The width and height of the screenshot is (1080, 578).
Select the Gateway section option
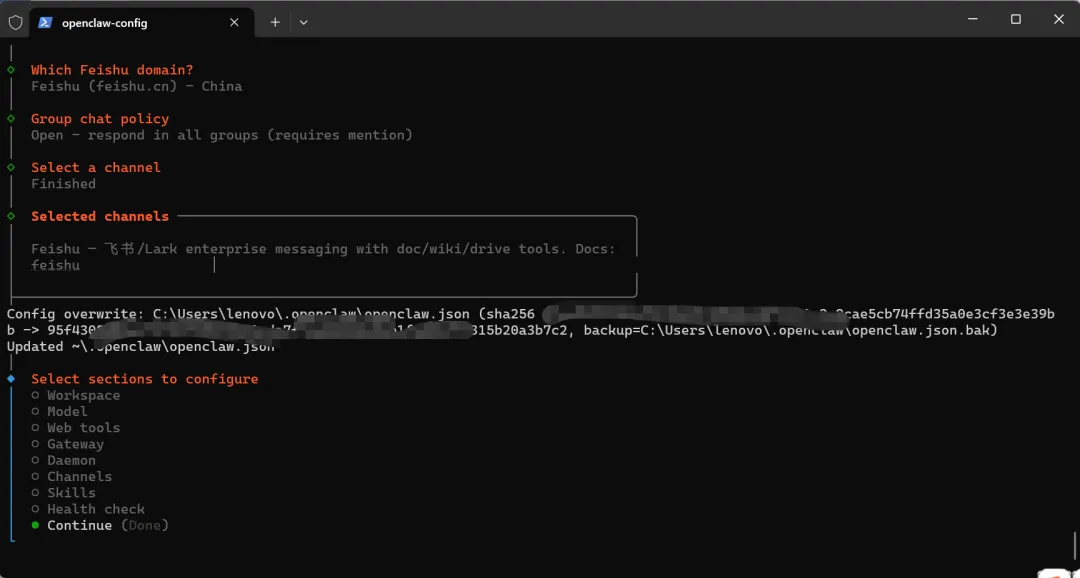pyautogui.click(x=68, y=444)
